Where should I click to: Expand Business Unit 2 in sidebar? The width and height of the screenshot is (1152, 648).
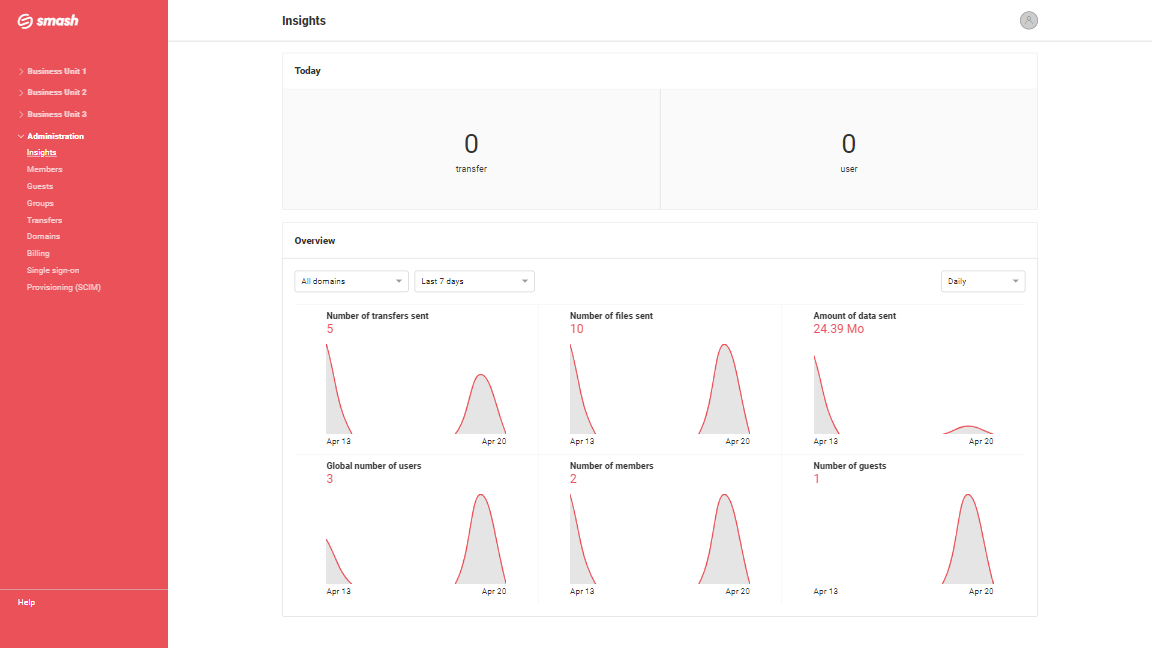(56, 92)
